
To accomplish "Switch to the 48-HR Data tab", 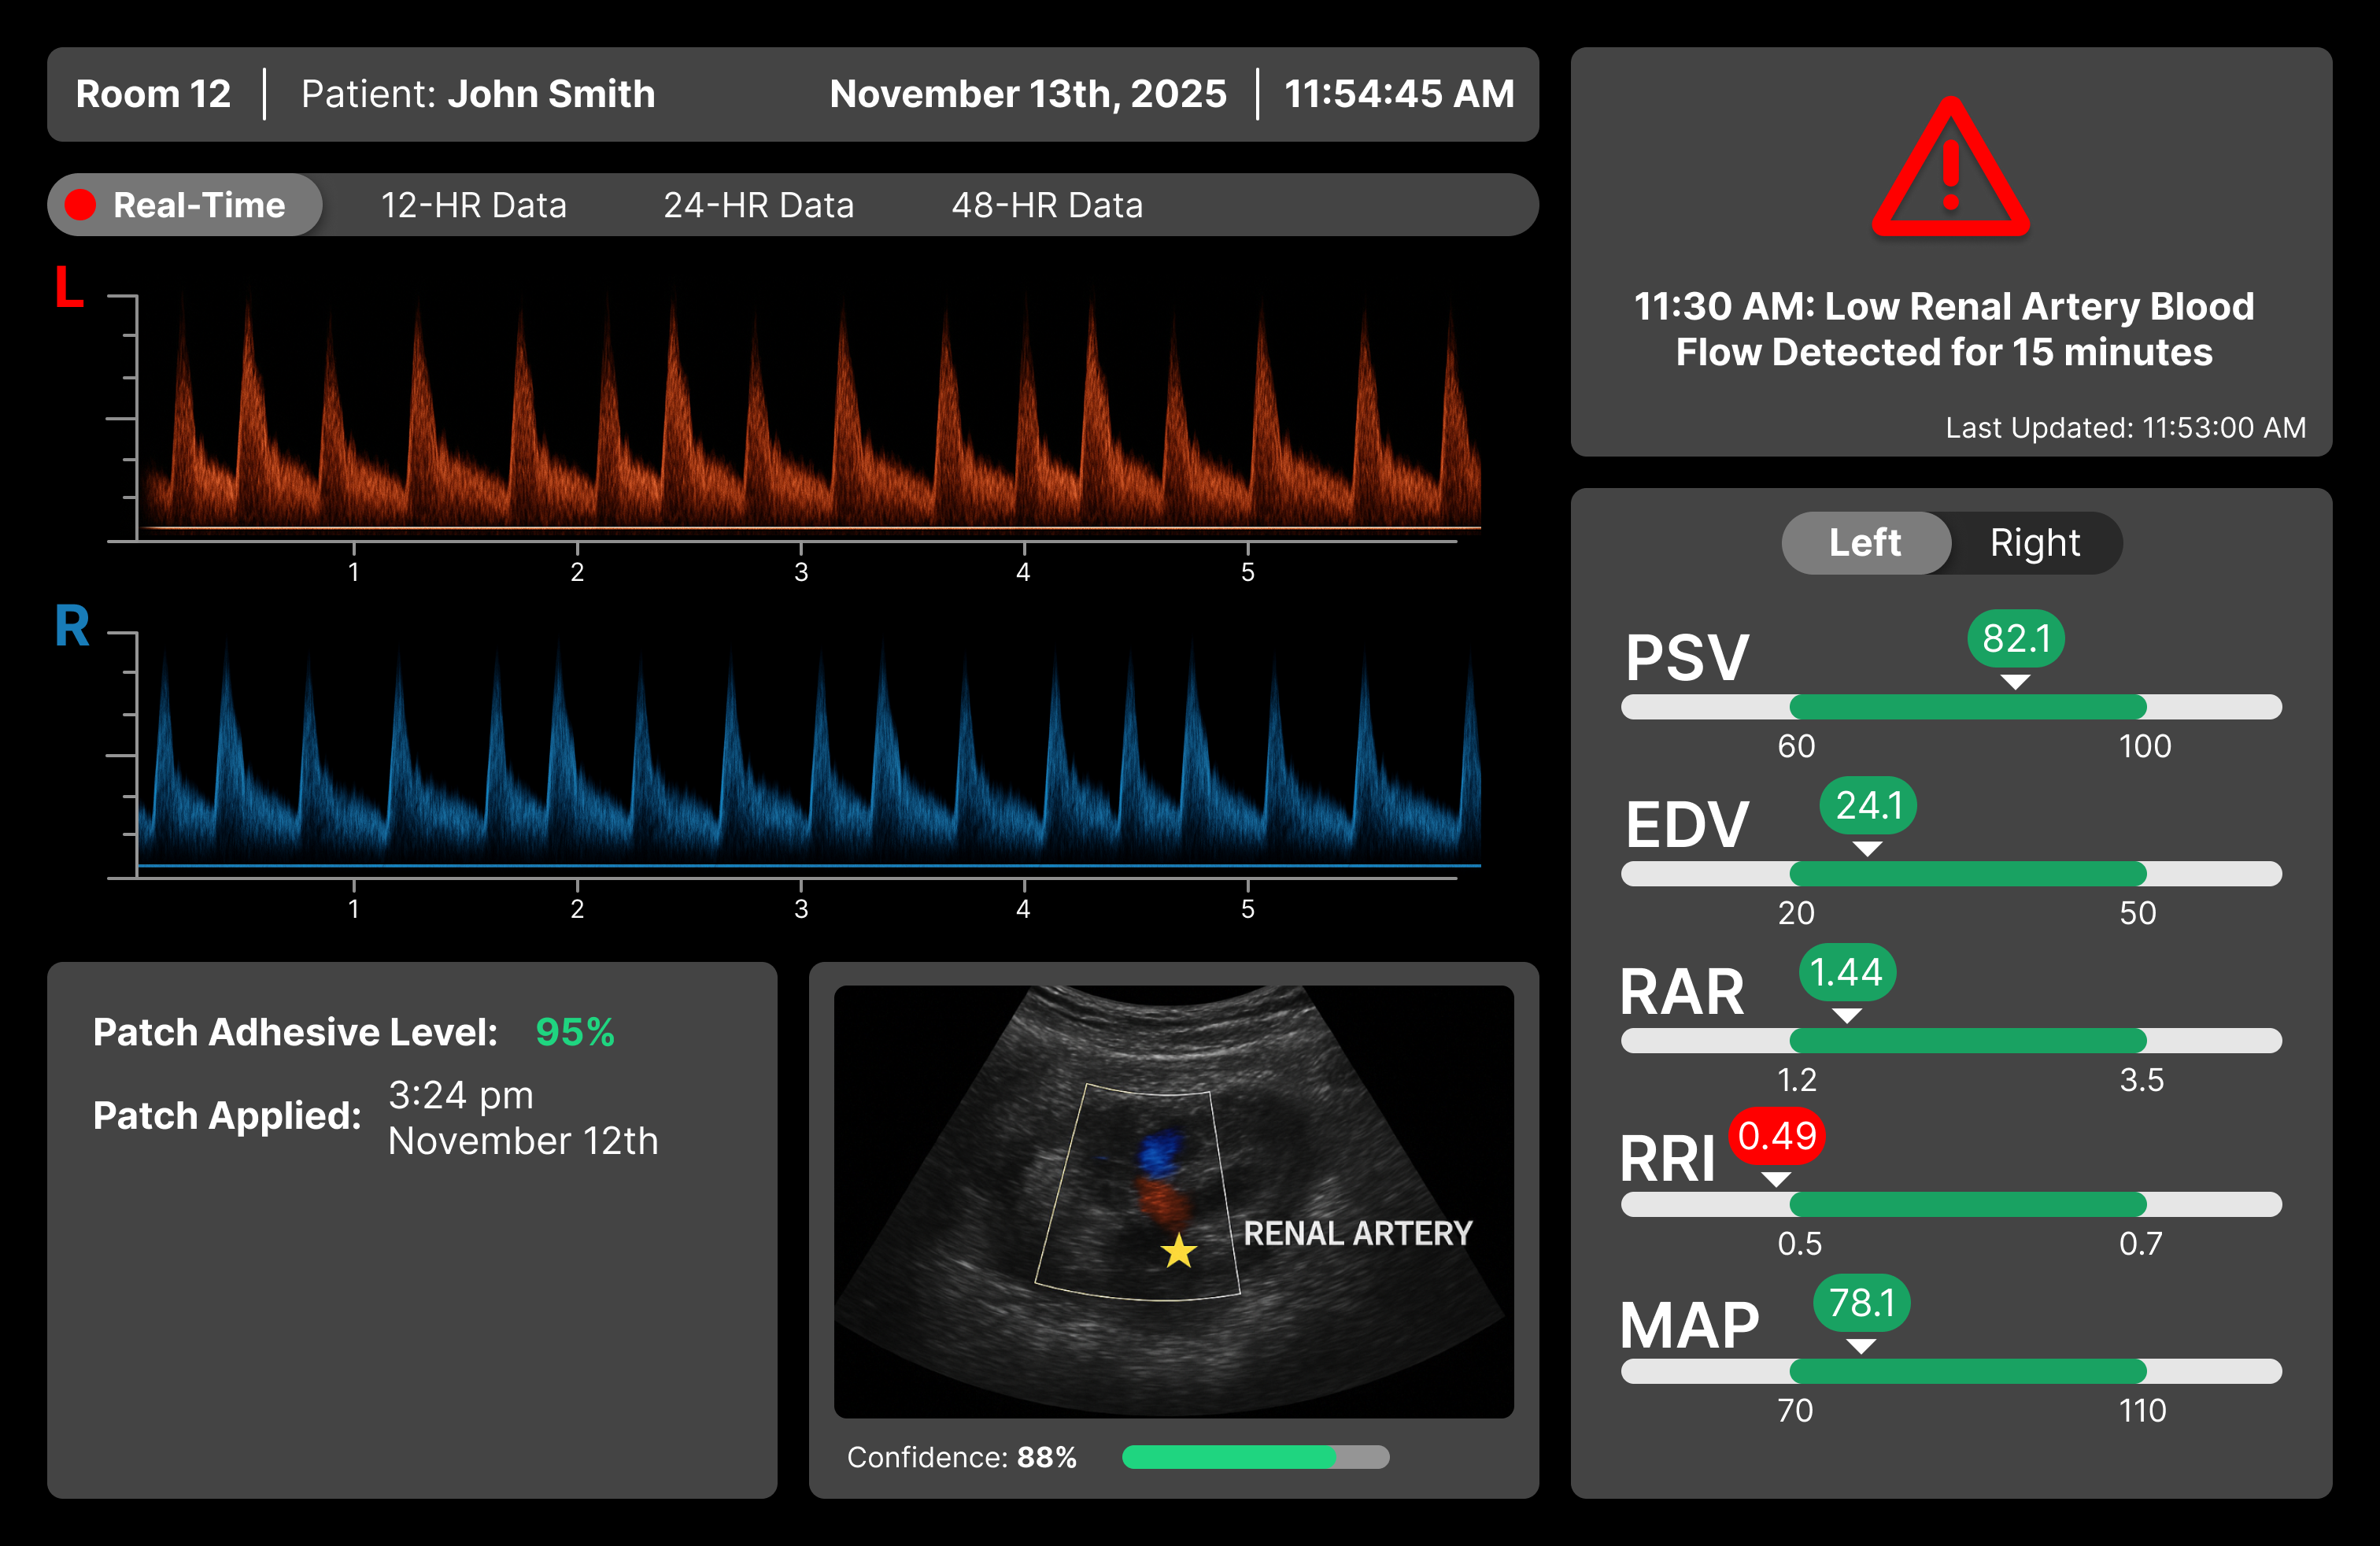I will click(1047, 205).
